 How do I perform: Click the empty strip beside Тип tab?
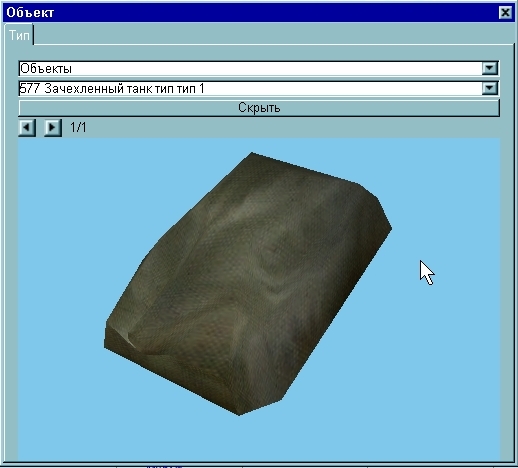click(273, 33)
